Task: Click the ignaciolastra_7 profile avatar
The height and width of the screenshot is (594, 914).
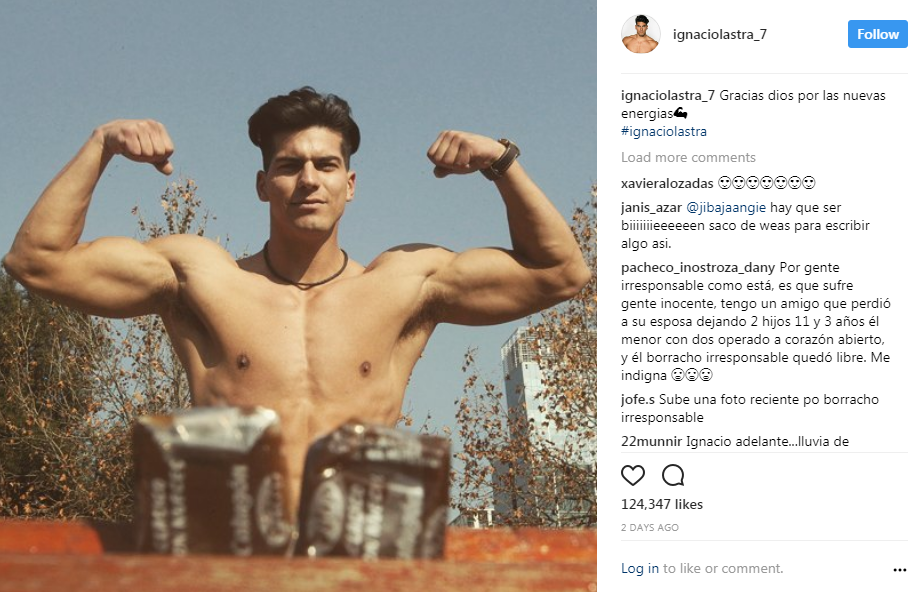Action: (641, 34)
